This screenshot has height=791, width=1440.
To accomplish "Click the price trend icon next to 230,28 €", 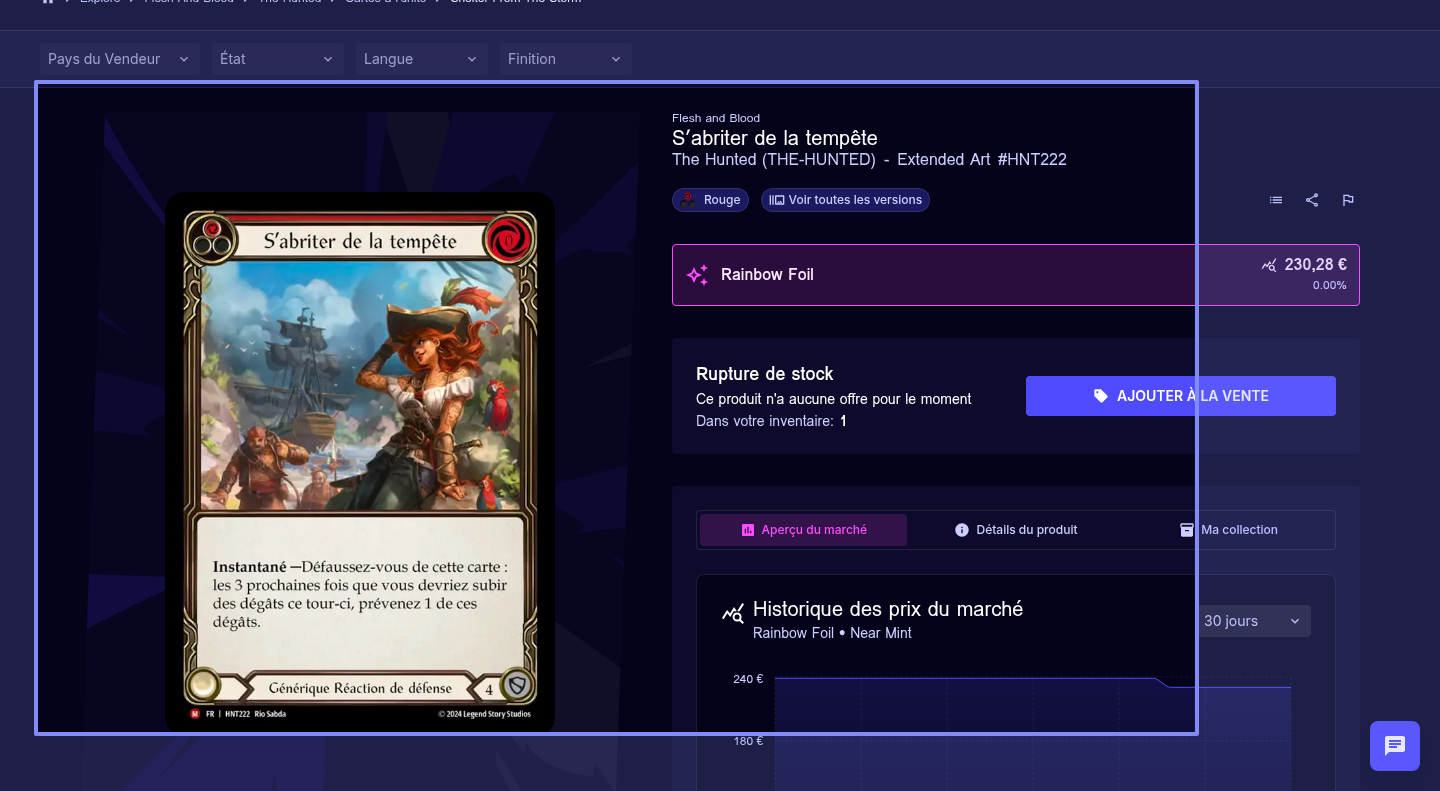I will (x=1269, y=265).
